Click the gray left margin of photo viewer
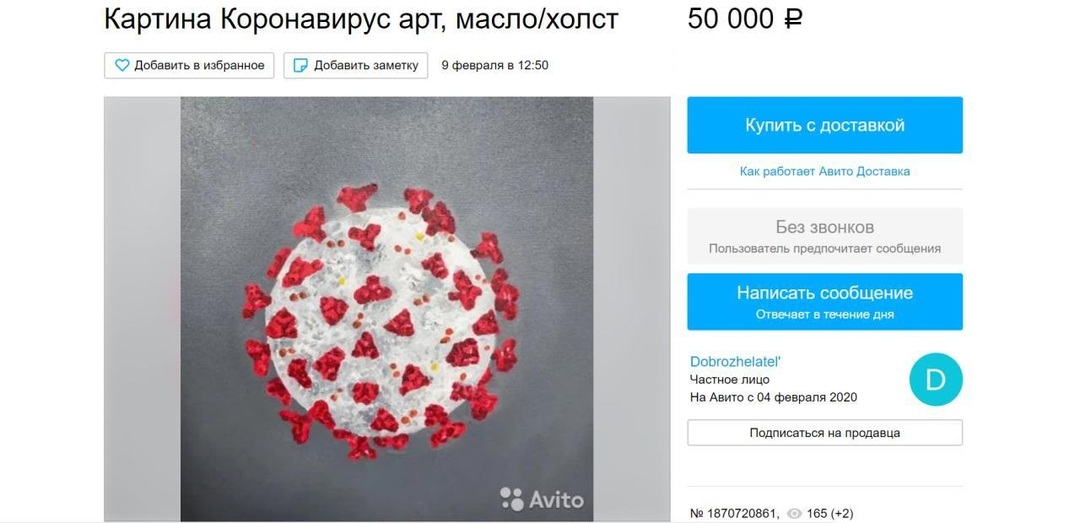Viewport: 1080px width, 523px height. (142, 309)
